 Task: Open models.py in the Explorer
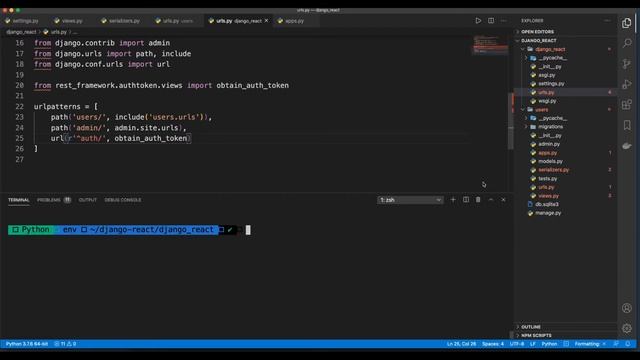550,161
